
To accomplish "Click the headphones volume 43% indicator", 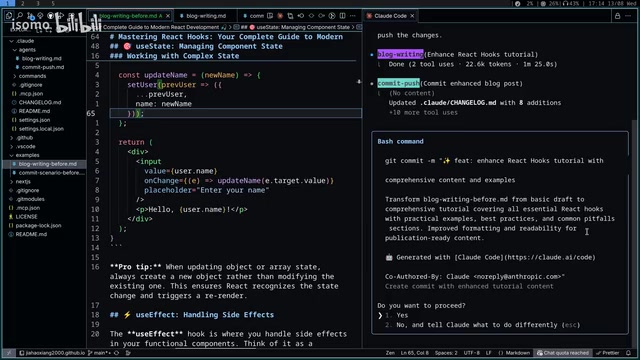I will [571, 3].
